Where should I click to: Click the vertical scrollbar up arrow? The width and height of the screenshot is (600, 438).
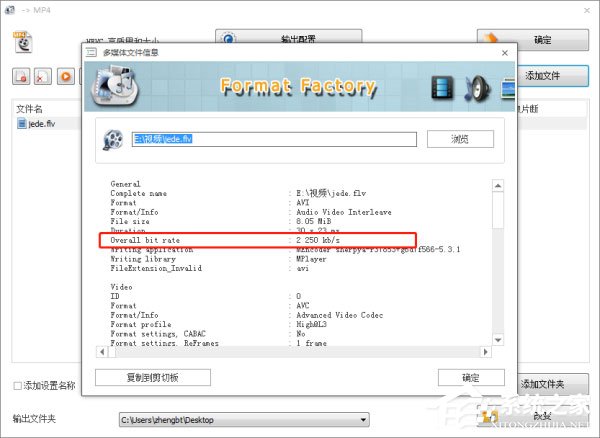(x=498, y=186)
